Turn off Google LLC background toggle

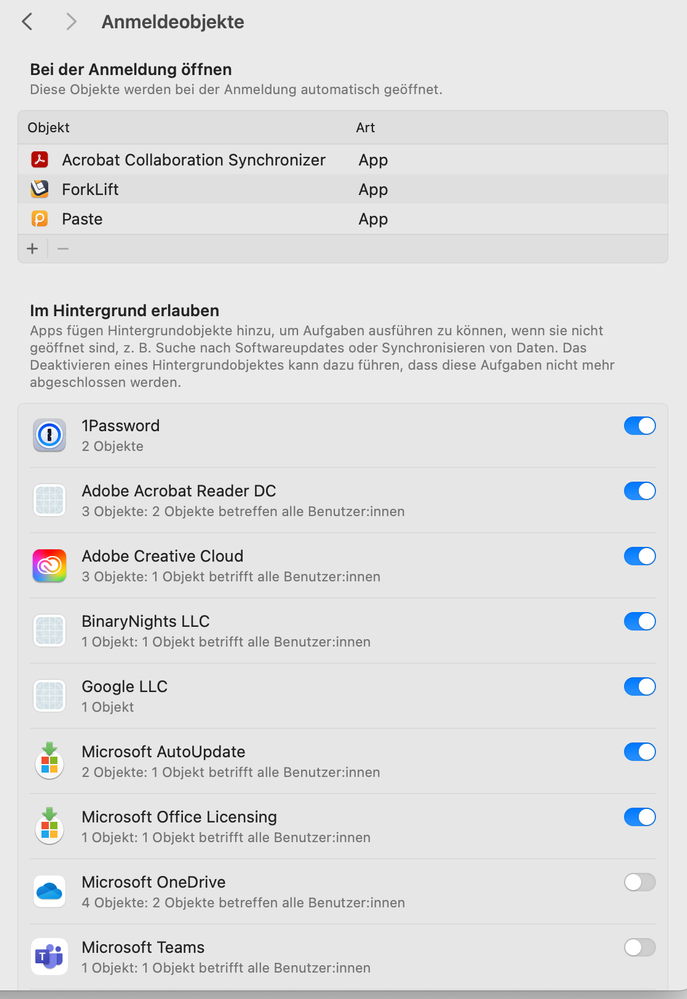tap(640, 686)
